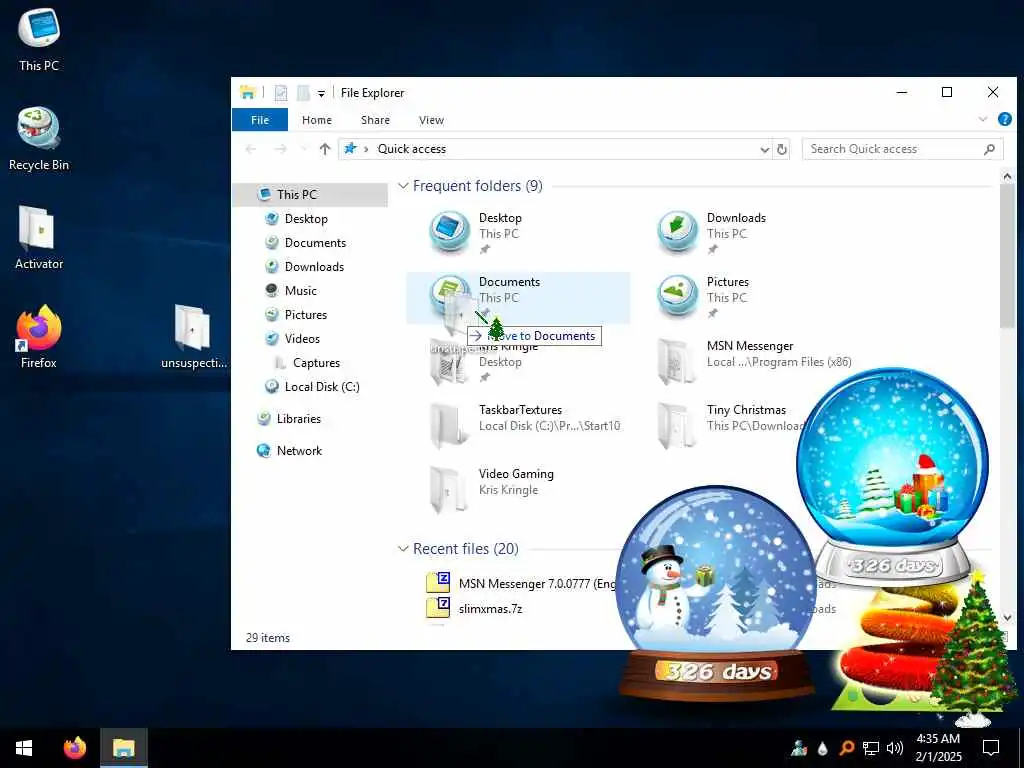This screenshot has width=1024, height=768.
Task: Refresh the Quick access view
Action: (x=782, y=150)
